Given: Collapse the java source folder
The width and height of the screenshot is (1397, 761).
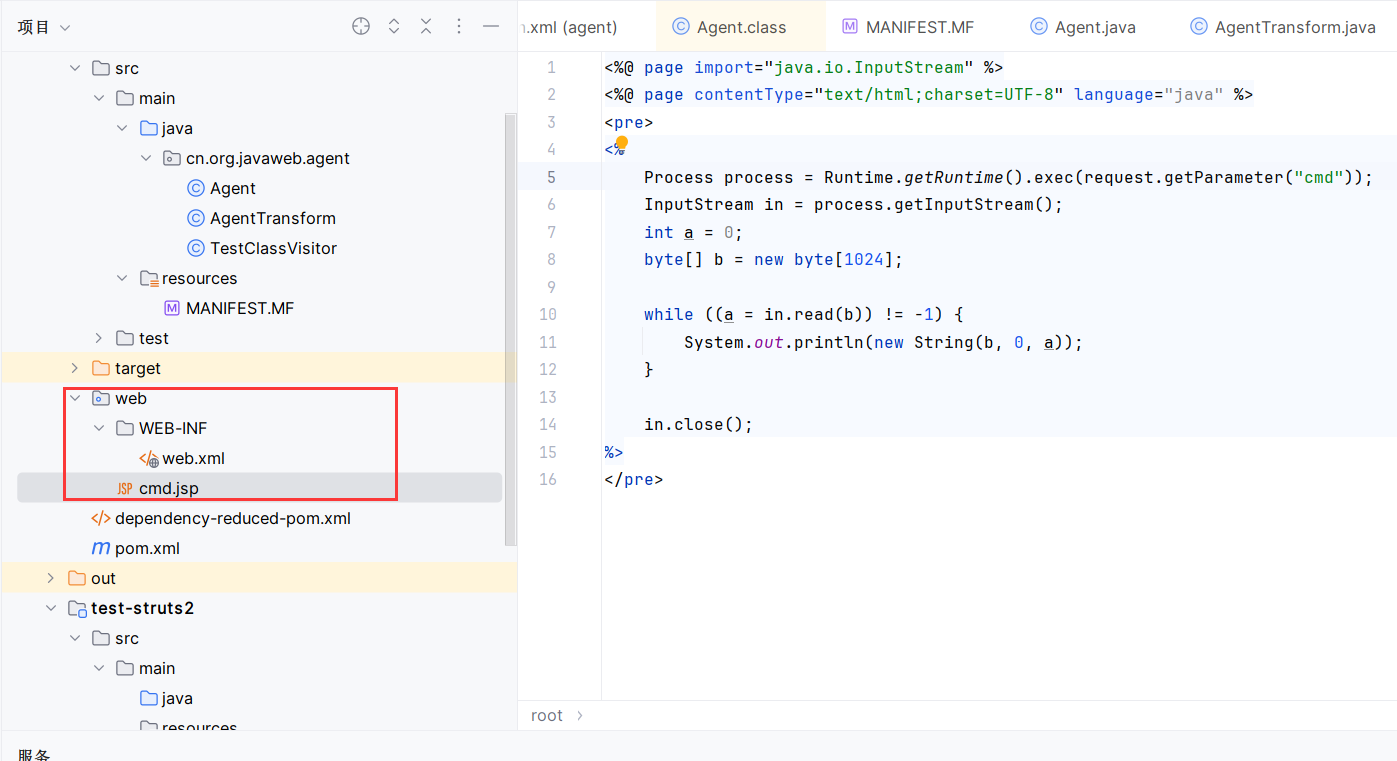Looking at the screenshot, I should pyautogui.click(x=122, y=128).
